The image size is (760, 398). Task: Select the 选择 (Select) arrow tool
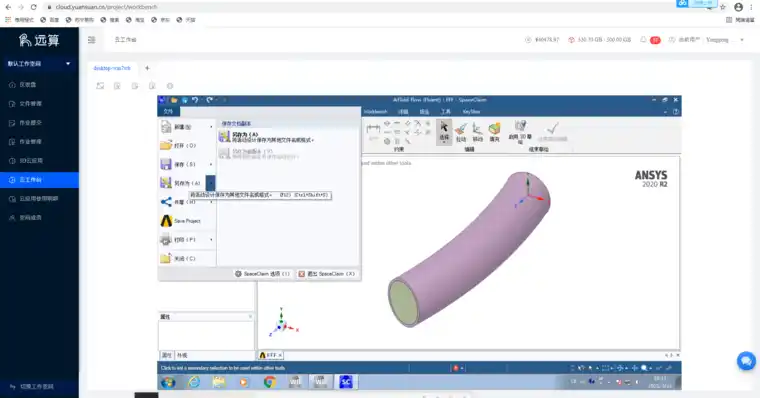tap(444, 132)
